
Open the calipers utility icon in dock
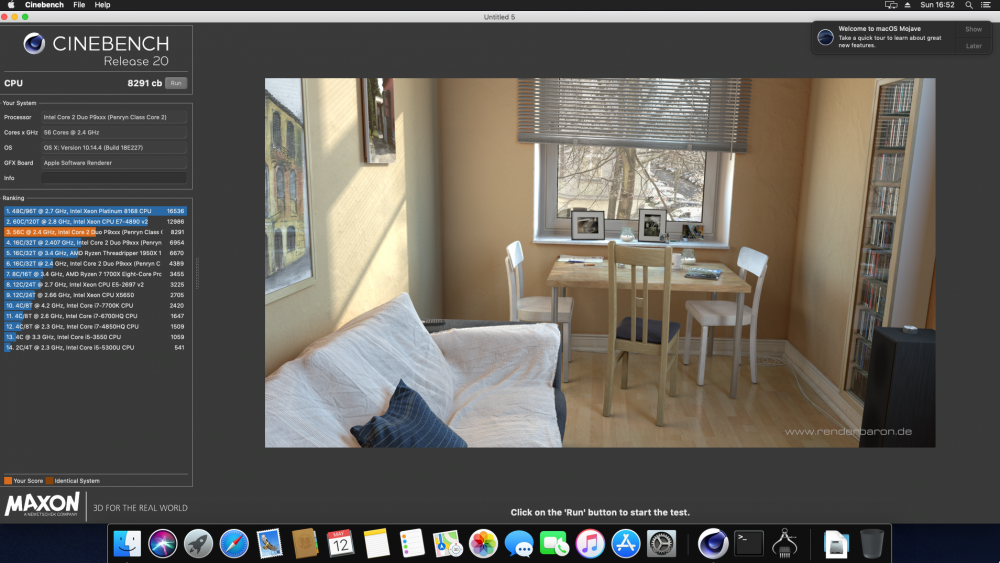coord(784,544)
